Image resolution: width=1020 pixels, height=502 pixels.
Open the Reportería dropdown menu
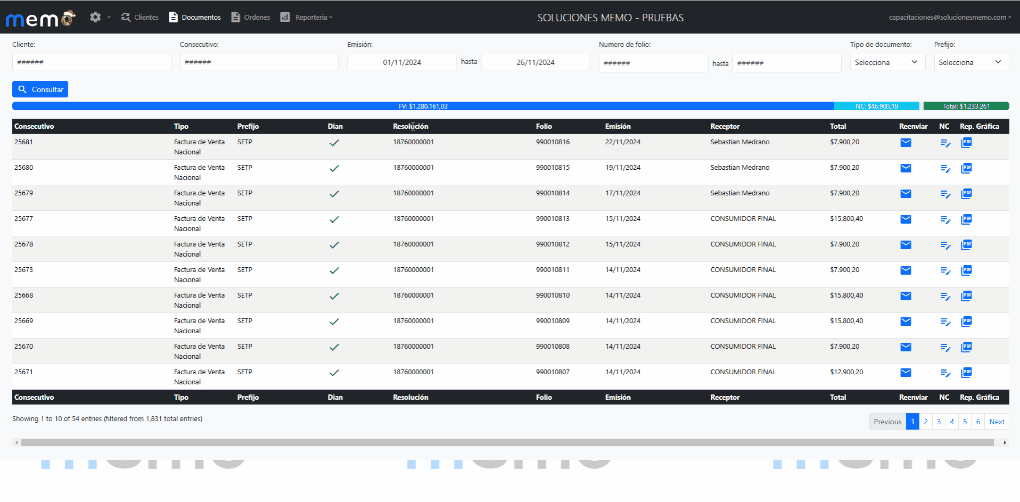coord(306,18)
